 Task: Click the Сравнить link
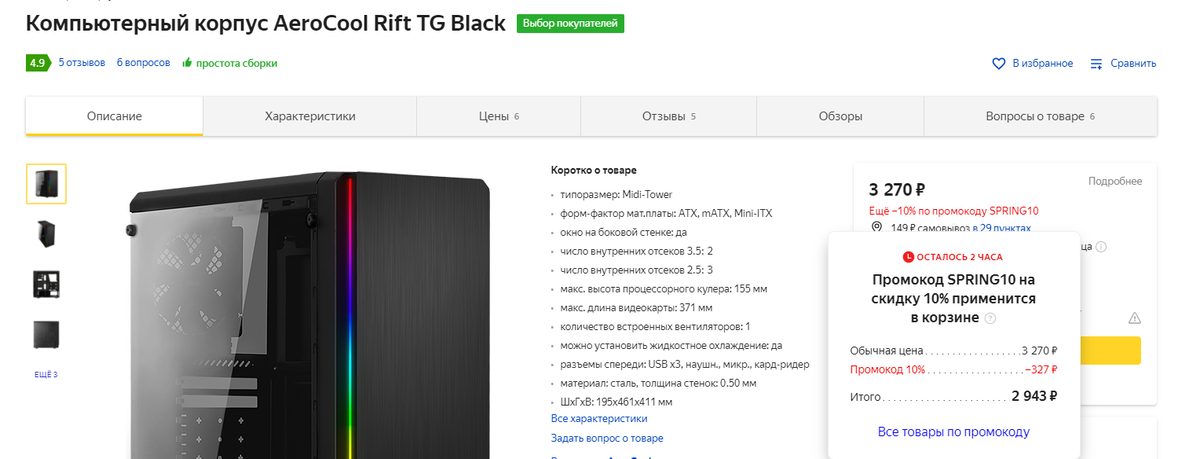(x=1133, y=63)
